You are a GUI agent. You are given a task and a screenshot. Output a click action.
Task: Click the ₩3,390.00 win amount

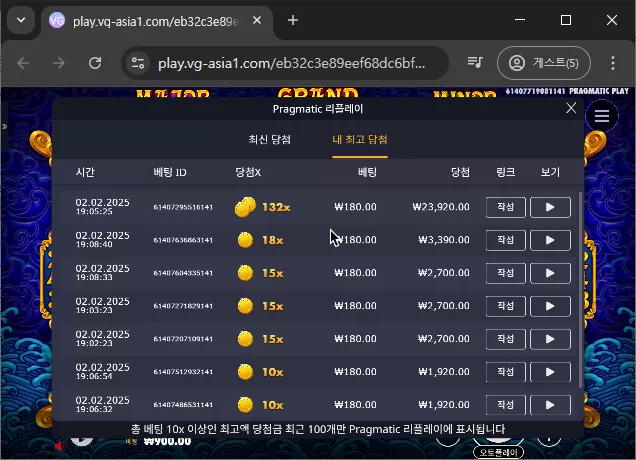pyautogui.click(x=444, y=240)
